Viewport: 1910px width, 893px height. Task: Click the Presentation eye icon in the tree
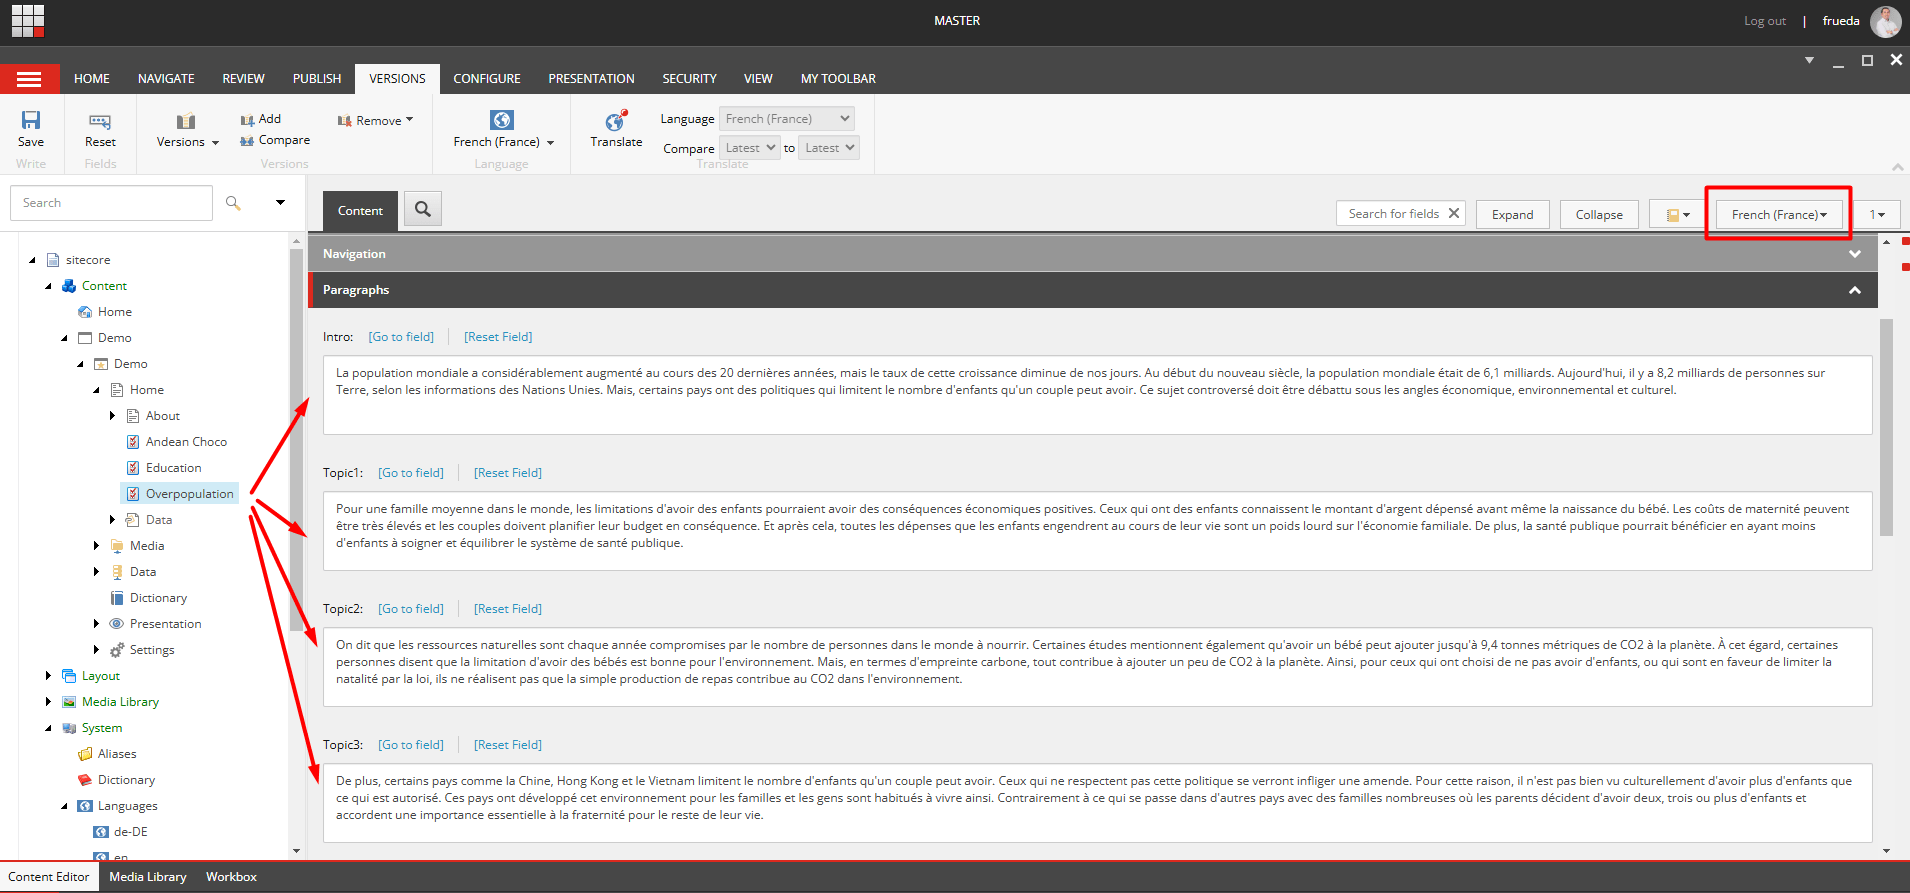coord(117,624)
